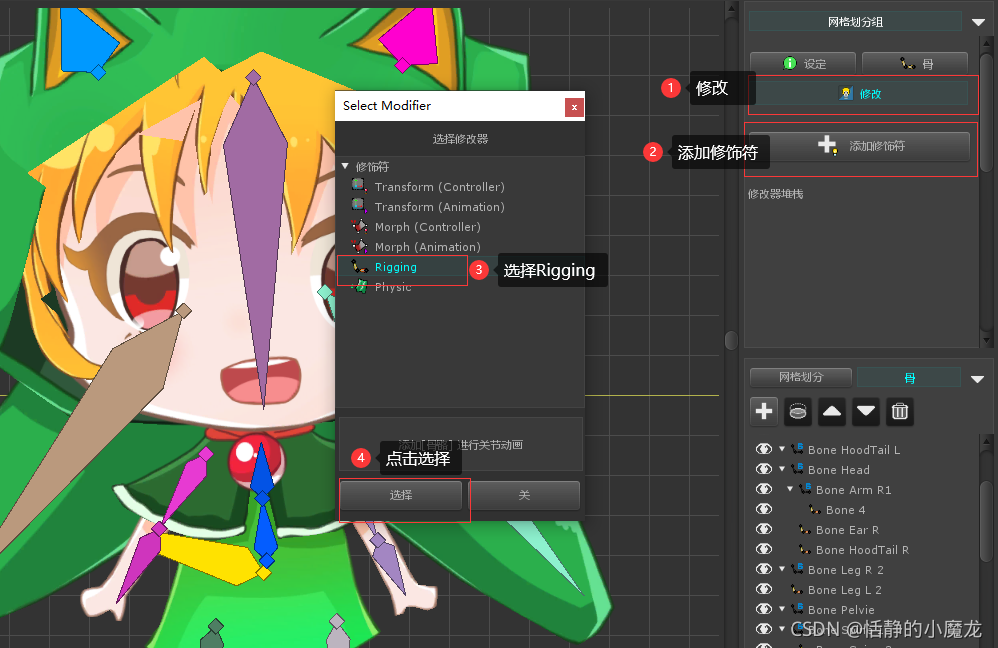The width and height of the screenshot is (998, 648).
Task: Choose Morph (Controller) modifier
Action: tap(428, 227)
